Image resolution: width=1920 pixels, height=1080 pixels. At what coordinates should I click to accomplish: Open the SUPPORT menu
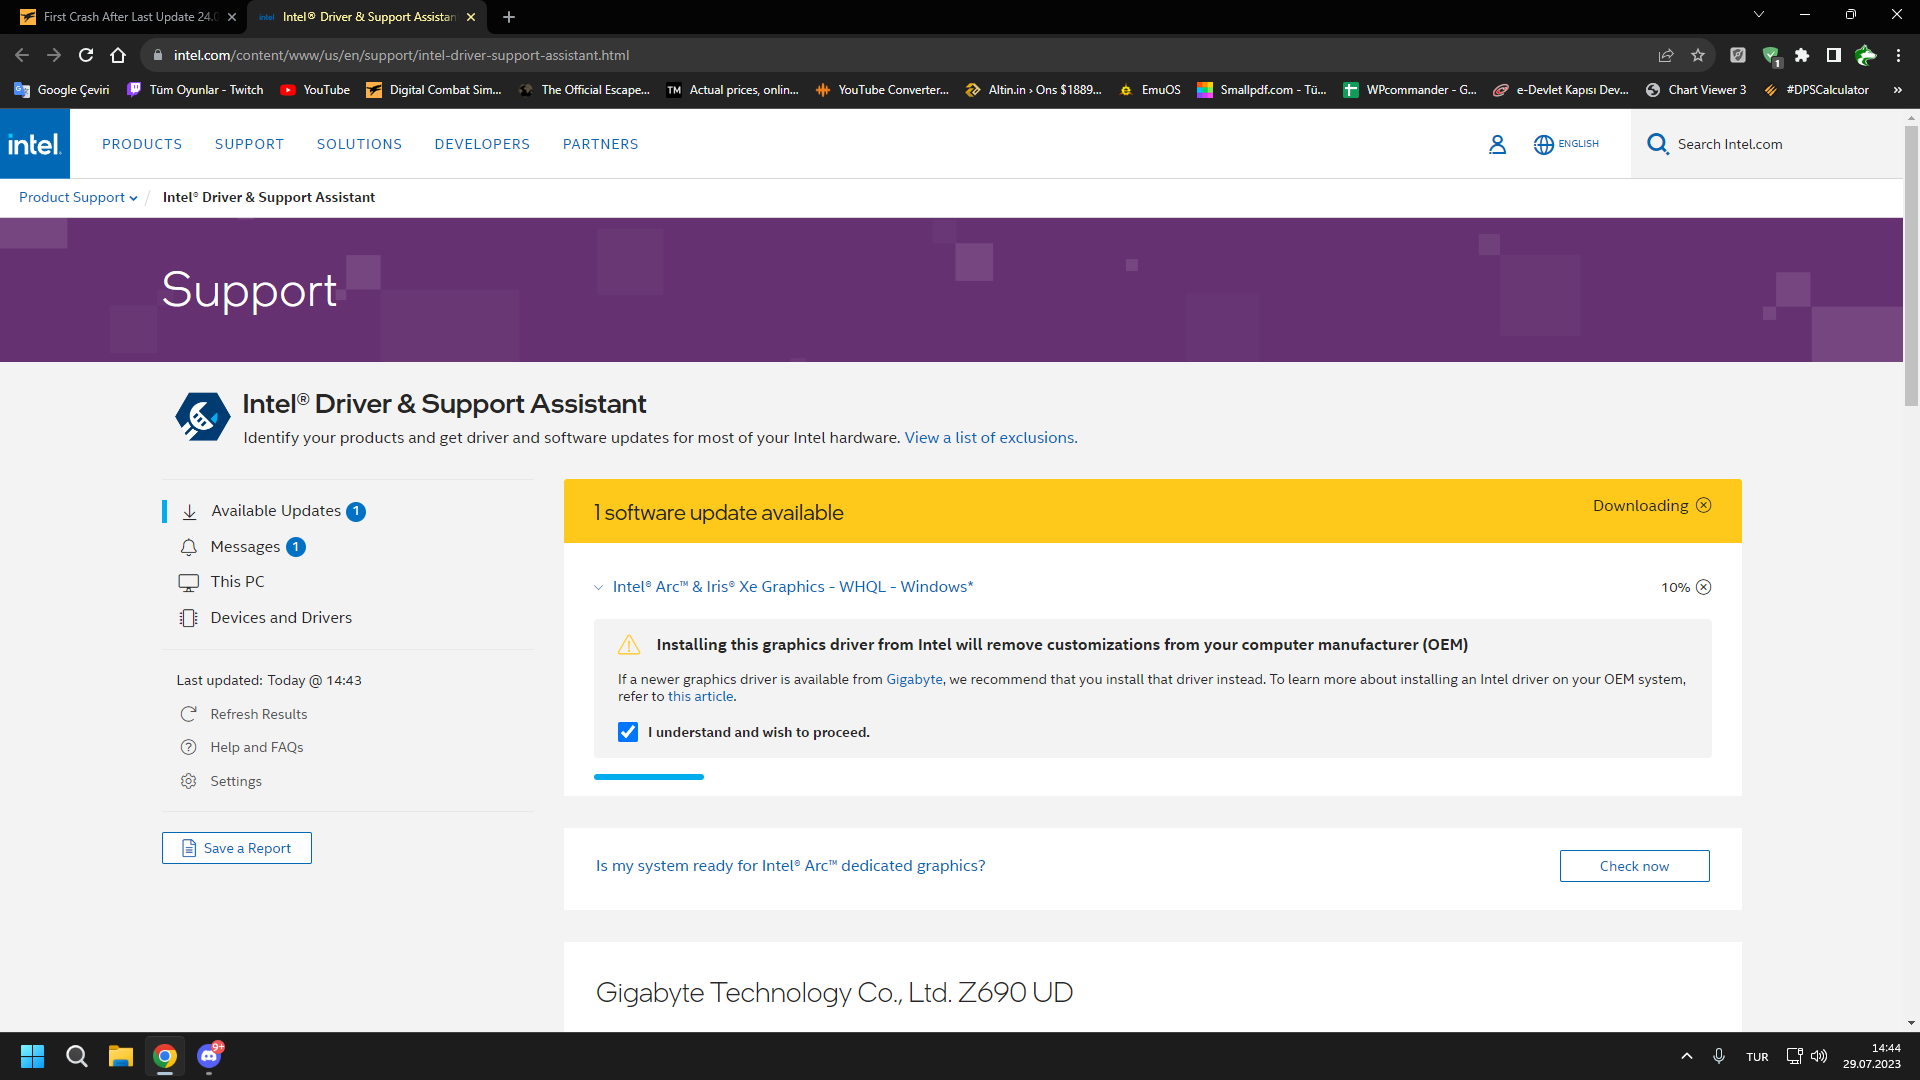point(249,144)
